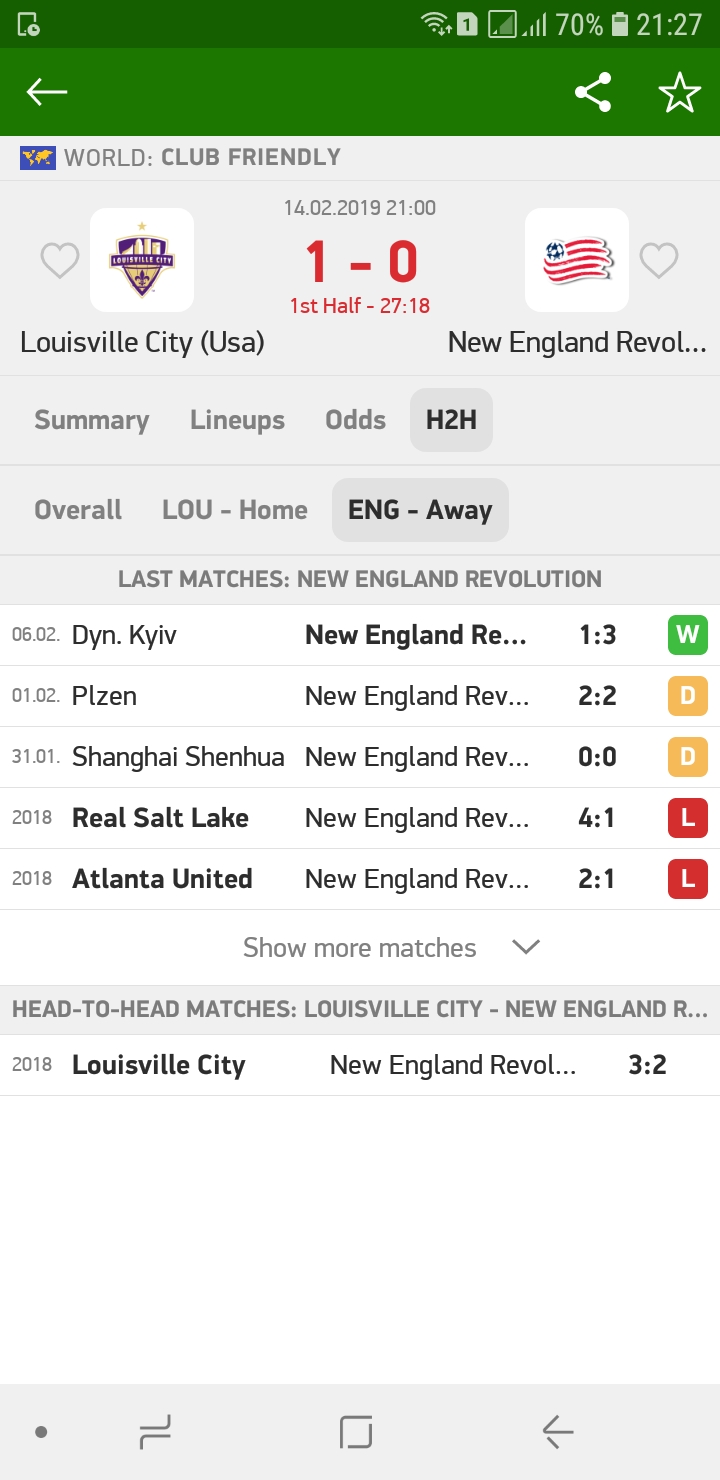Open New England Revolution team logo
The image size is (720, 1480).
pos(577,260)
